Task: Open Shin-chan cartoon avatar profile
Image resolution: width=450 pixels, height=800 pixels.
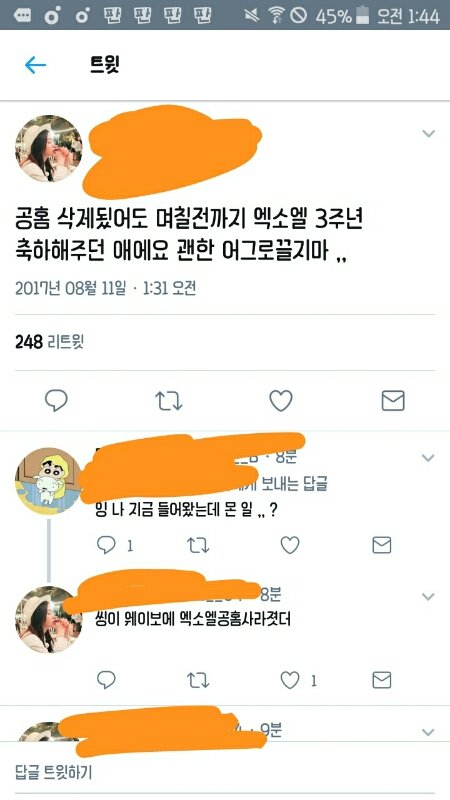Action: click(48, 481)
